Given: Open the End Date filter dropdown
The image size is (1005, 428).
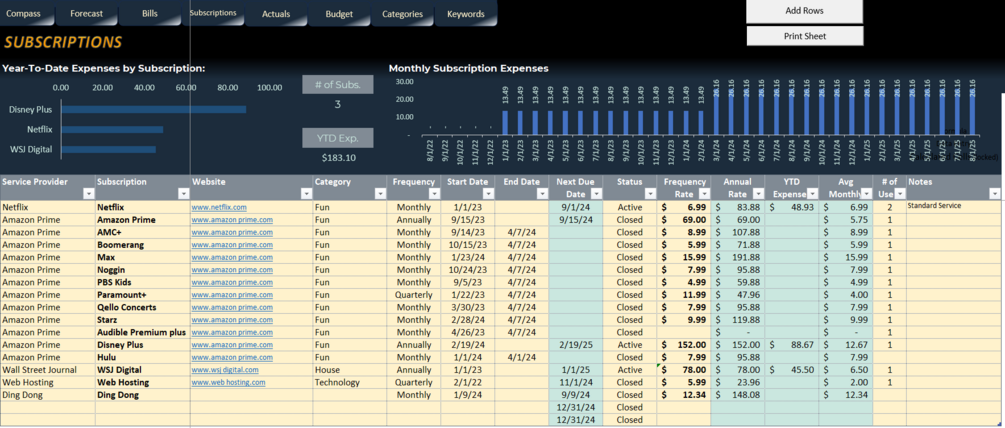Looking at the screenshot, I should pos(542,193).
